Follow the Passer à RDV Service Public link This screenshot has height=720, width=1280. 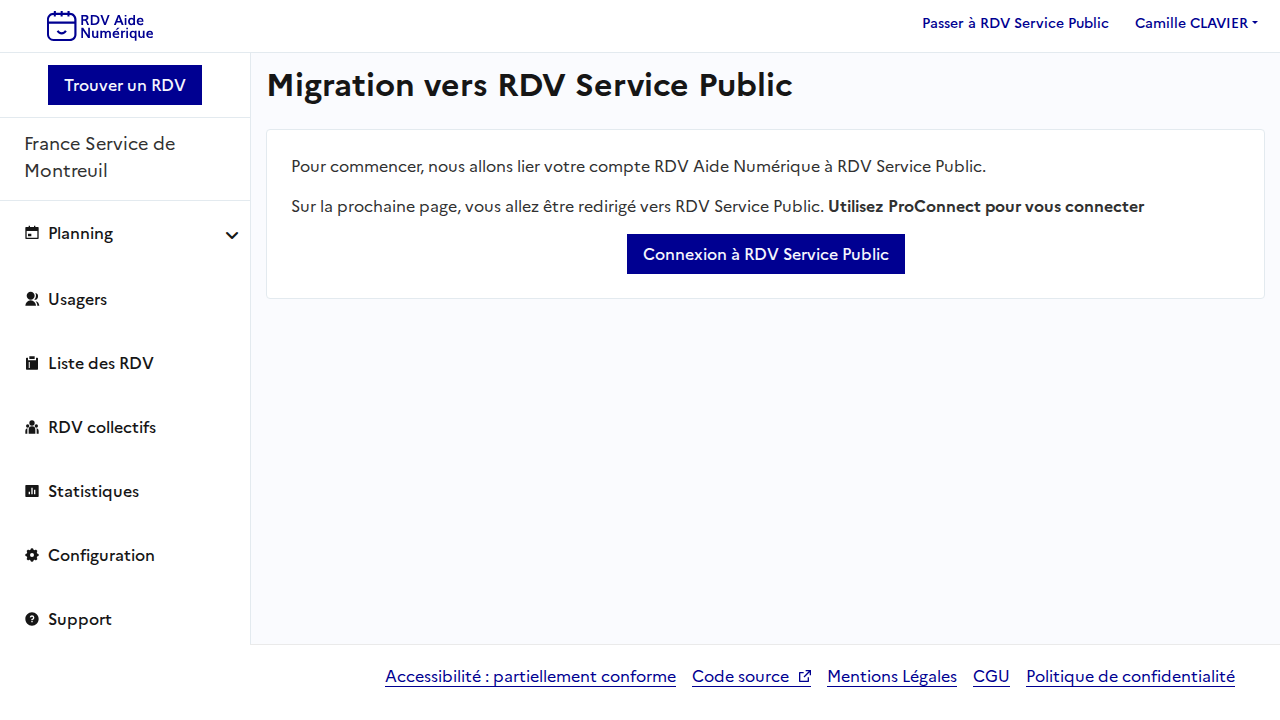coord(1015,23)
